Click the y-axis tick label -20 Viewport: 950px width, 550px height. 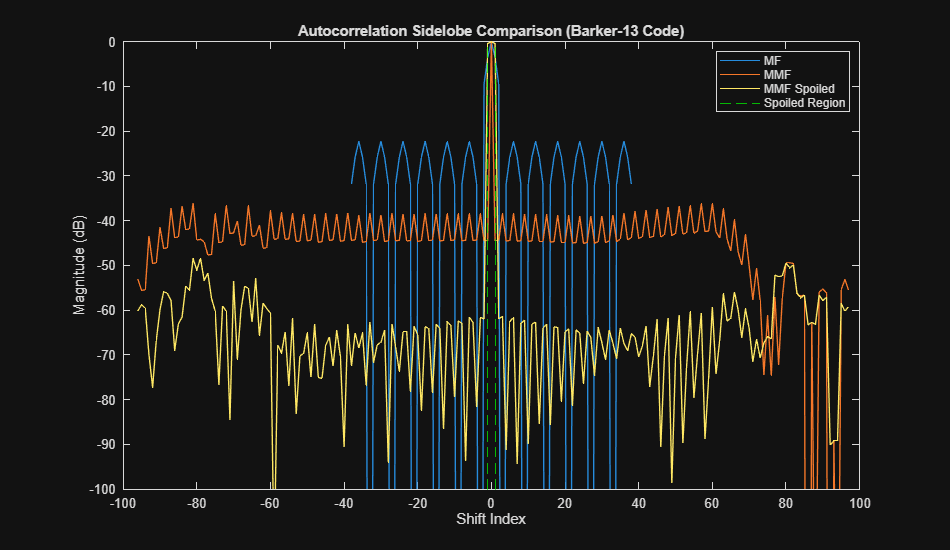point(105,131)
